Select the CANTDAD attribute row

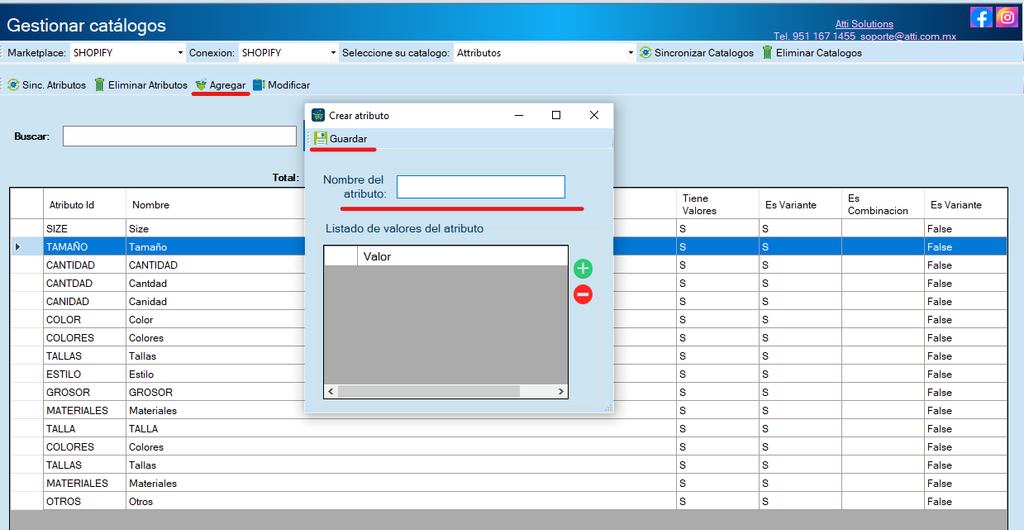(x=508, y=284)
